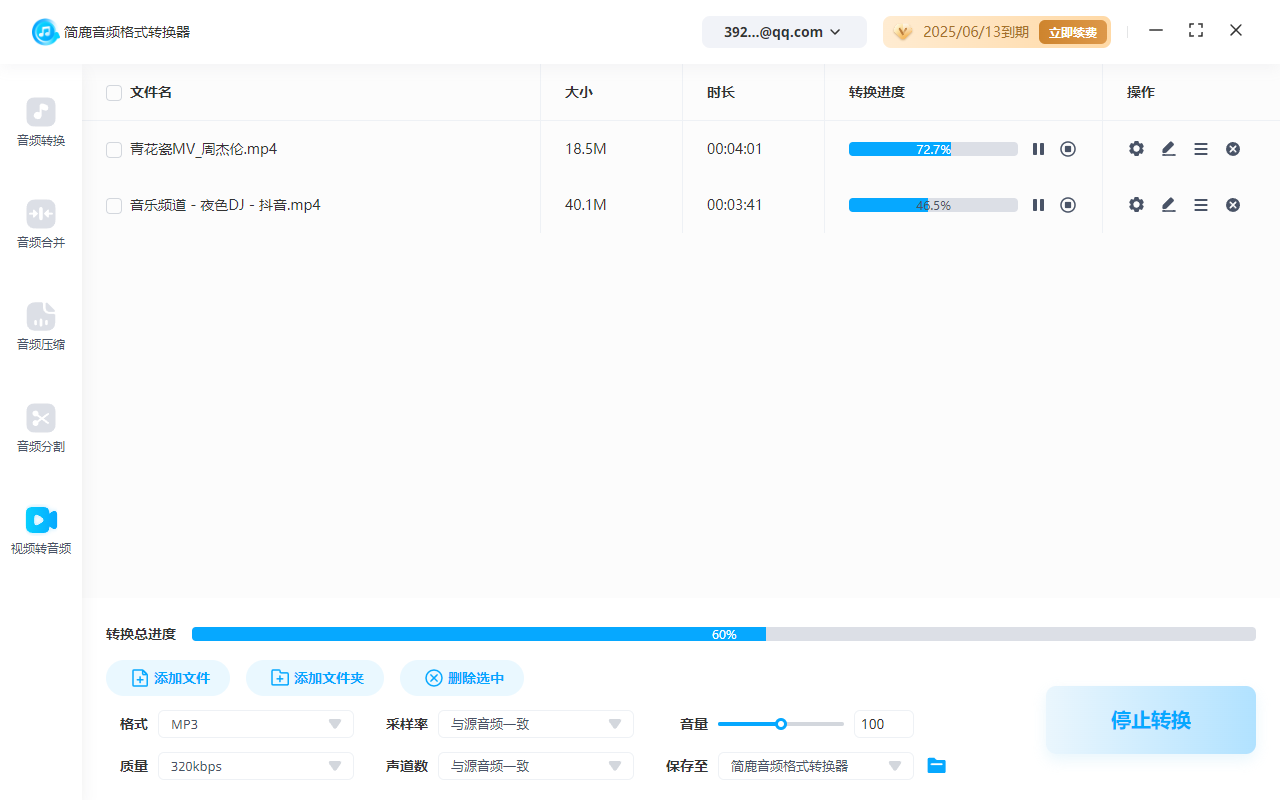Toggle the select-all 文件名 checkbox
1280x800 pixels.
point(114,93)
